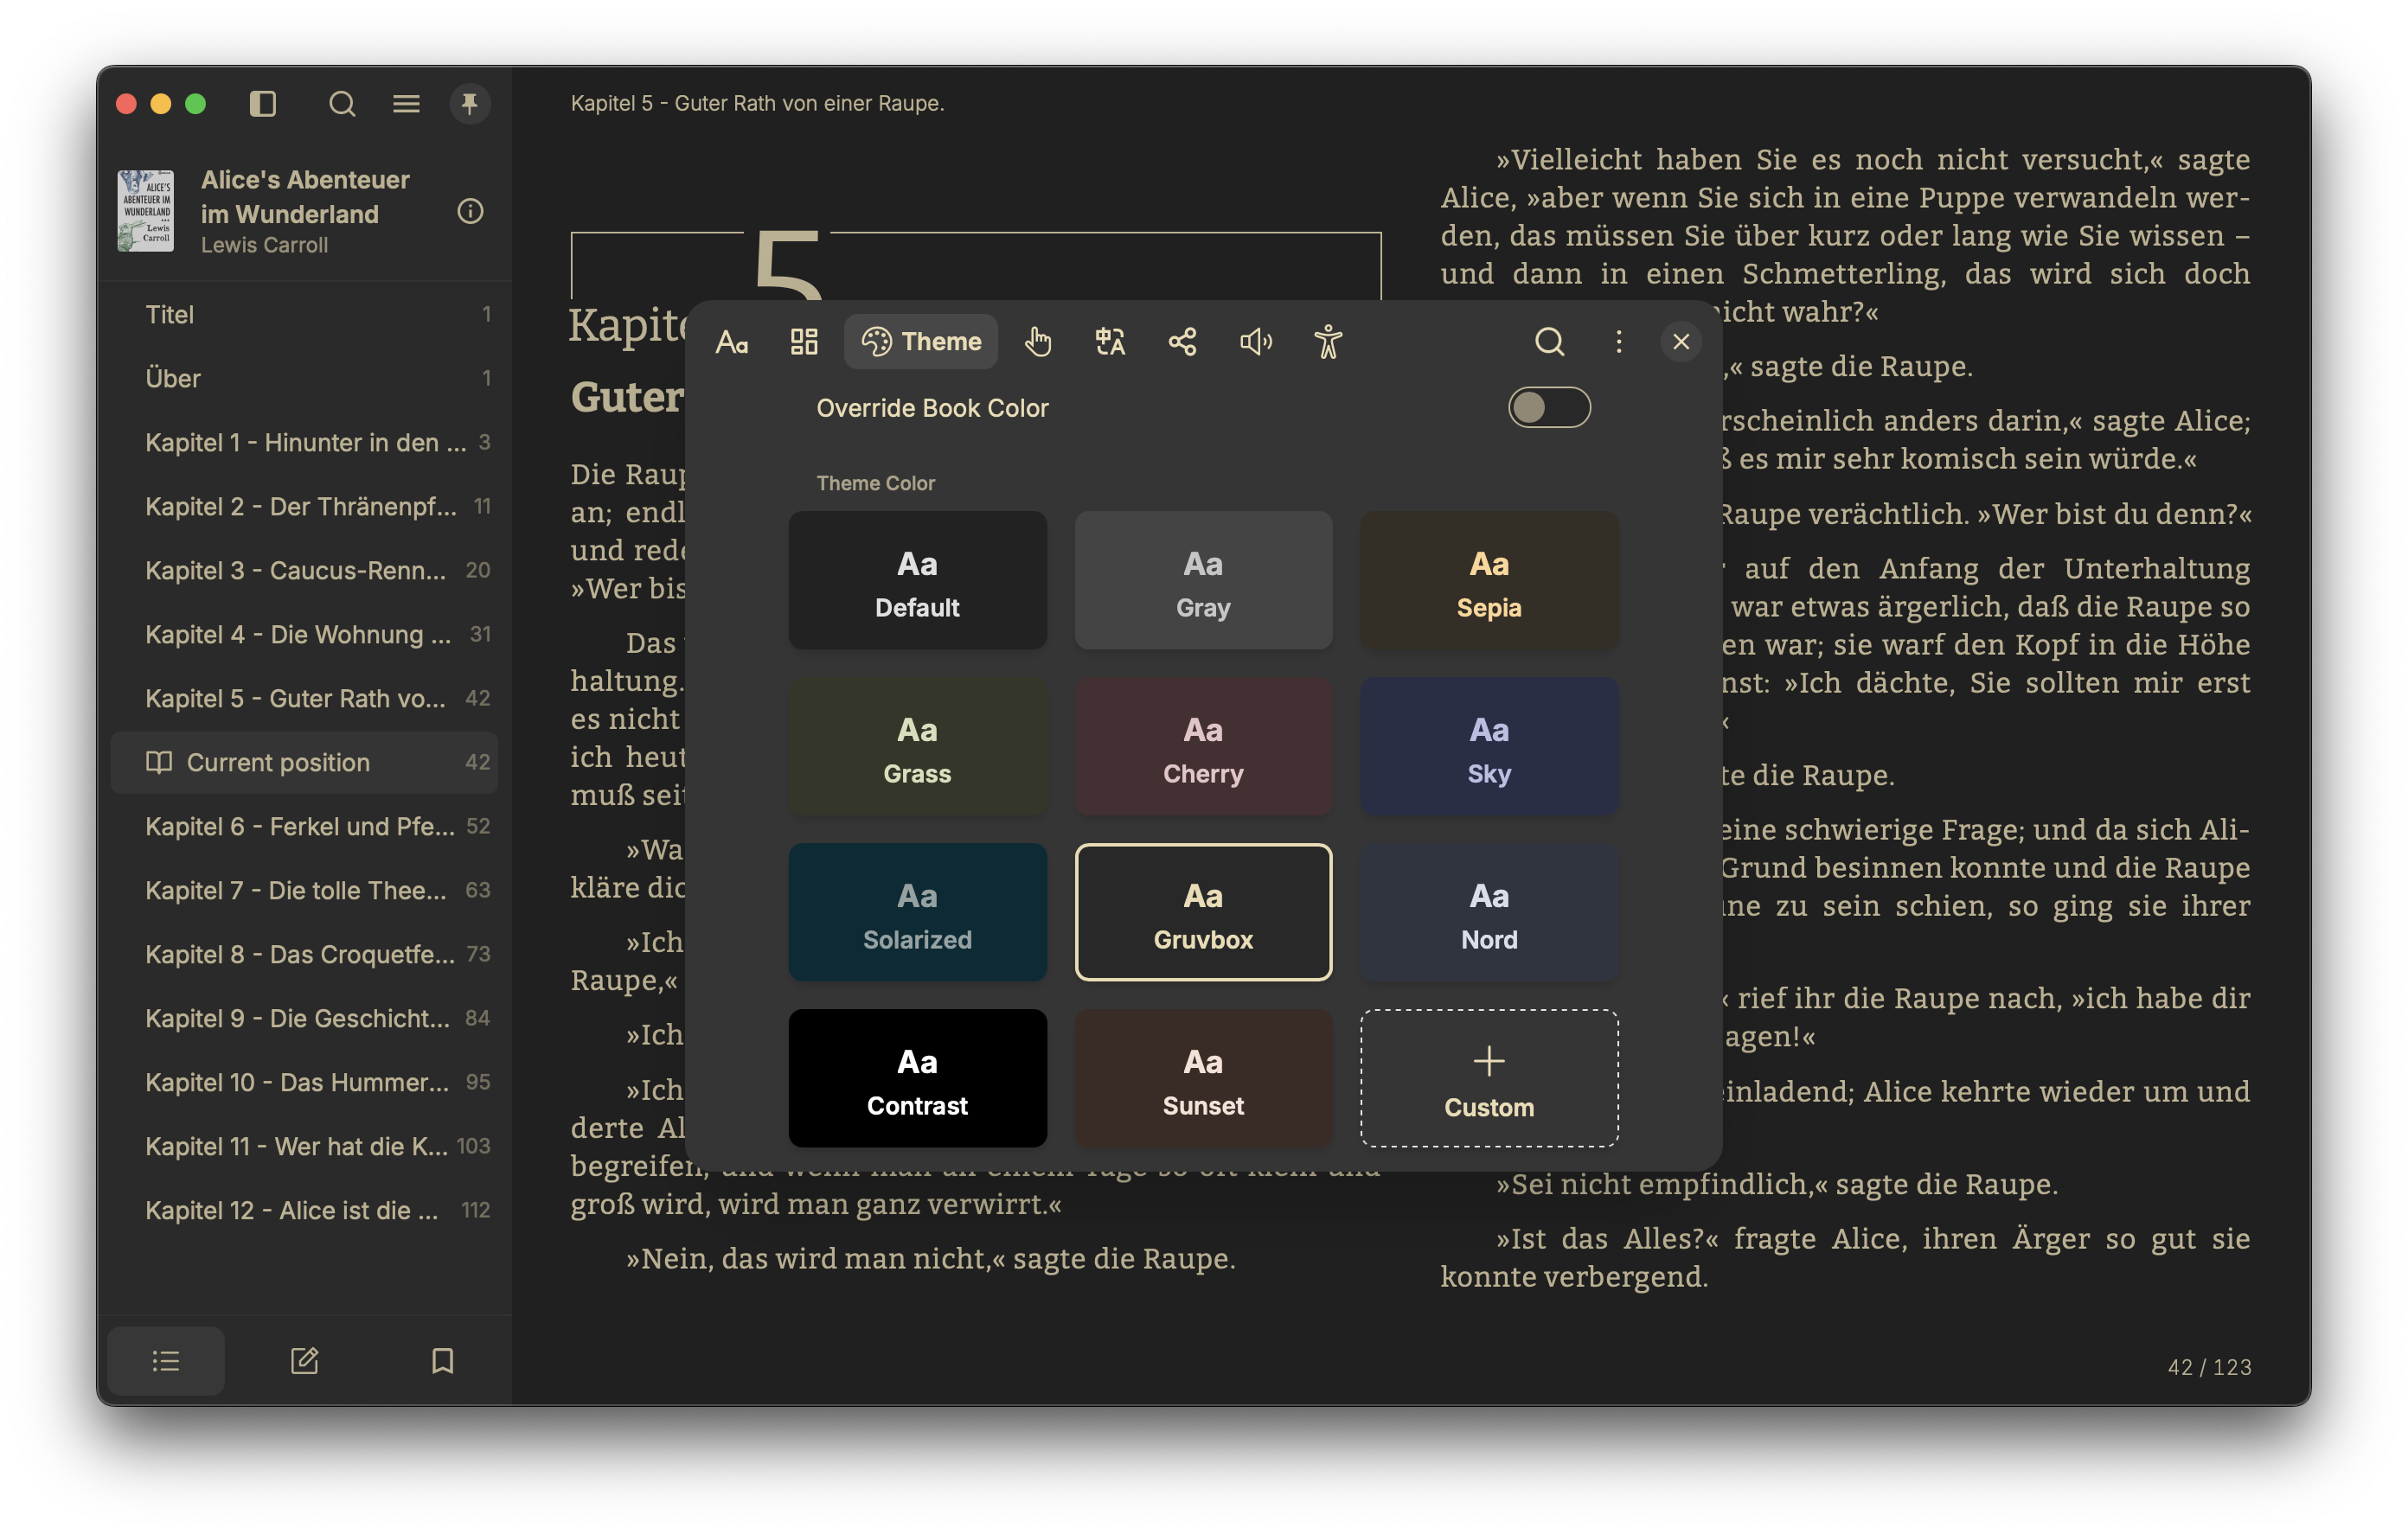This screenshot has width=2408, height=1534.
Task: Open the Layout settings tab
Action: [x=804, y=342]
